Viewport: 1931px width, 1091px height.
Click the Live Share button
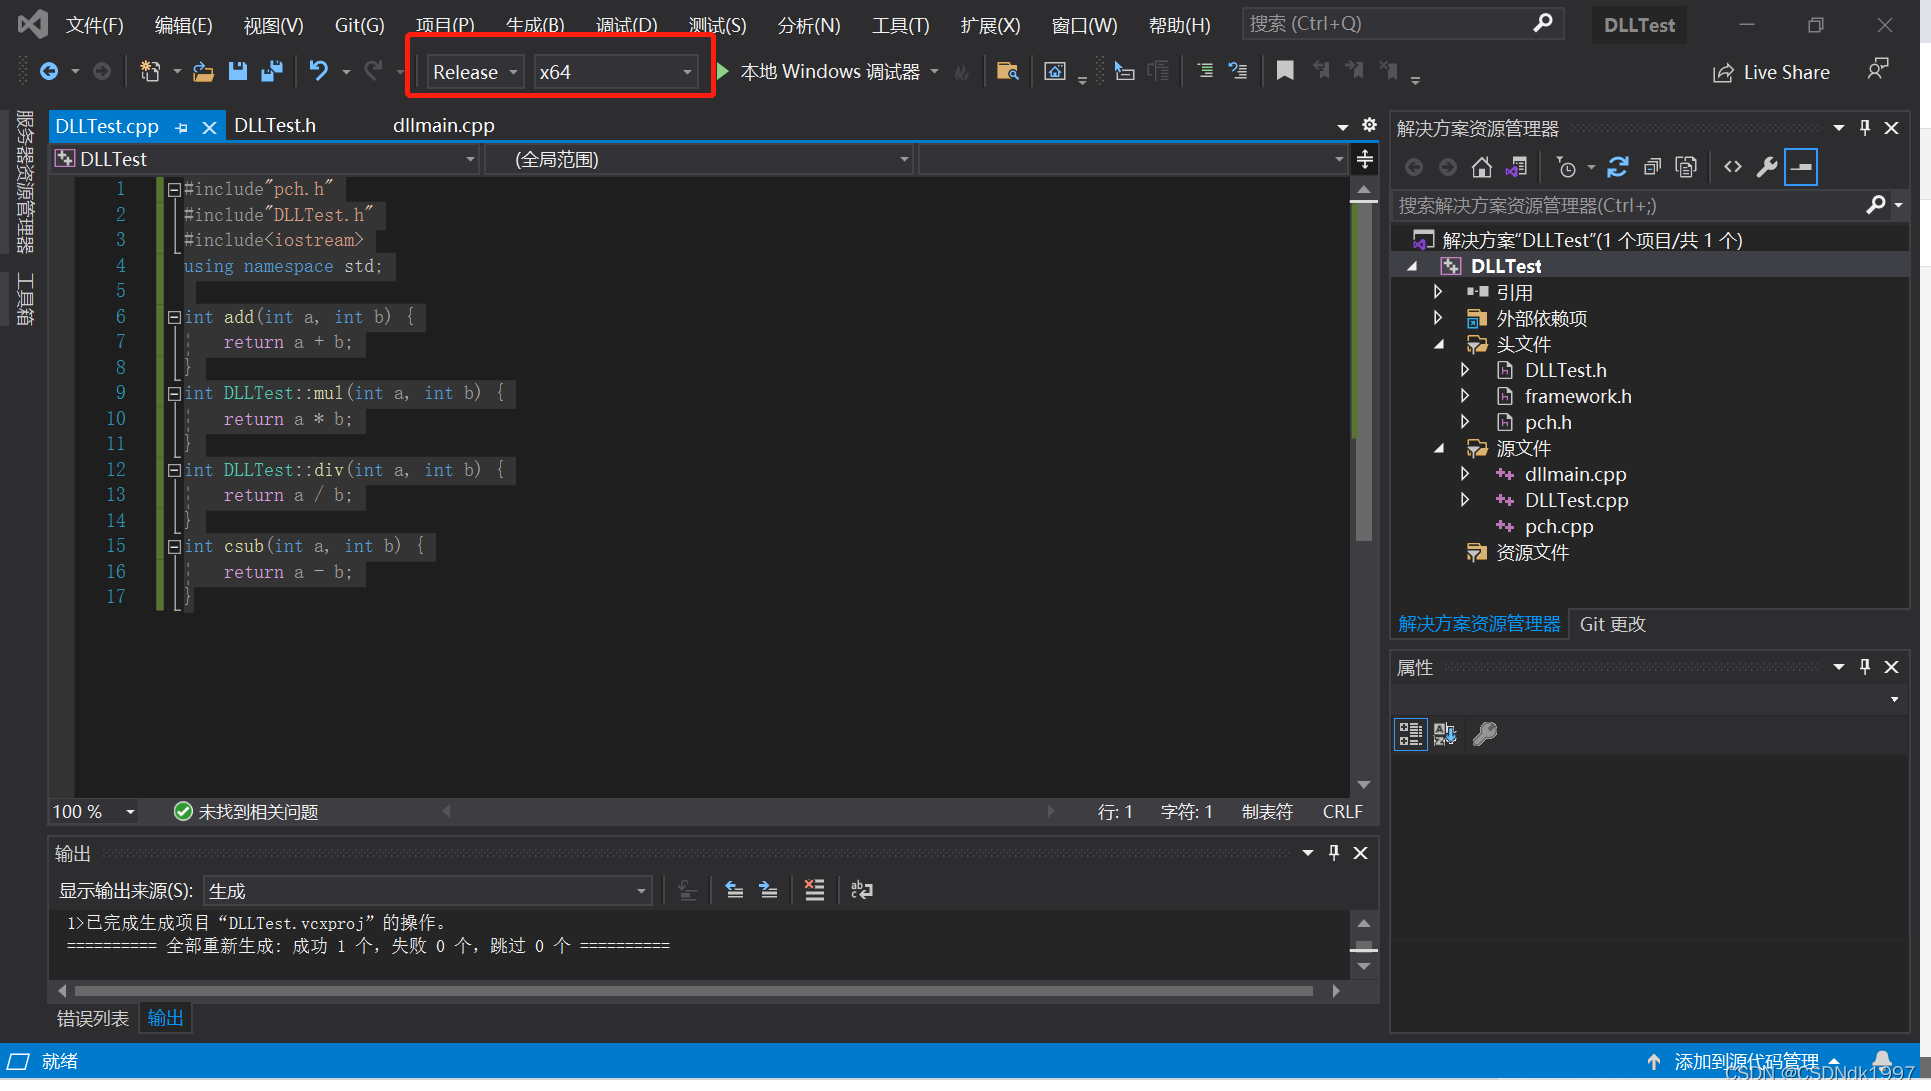(1771, 72)
